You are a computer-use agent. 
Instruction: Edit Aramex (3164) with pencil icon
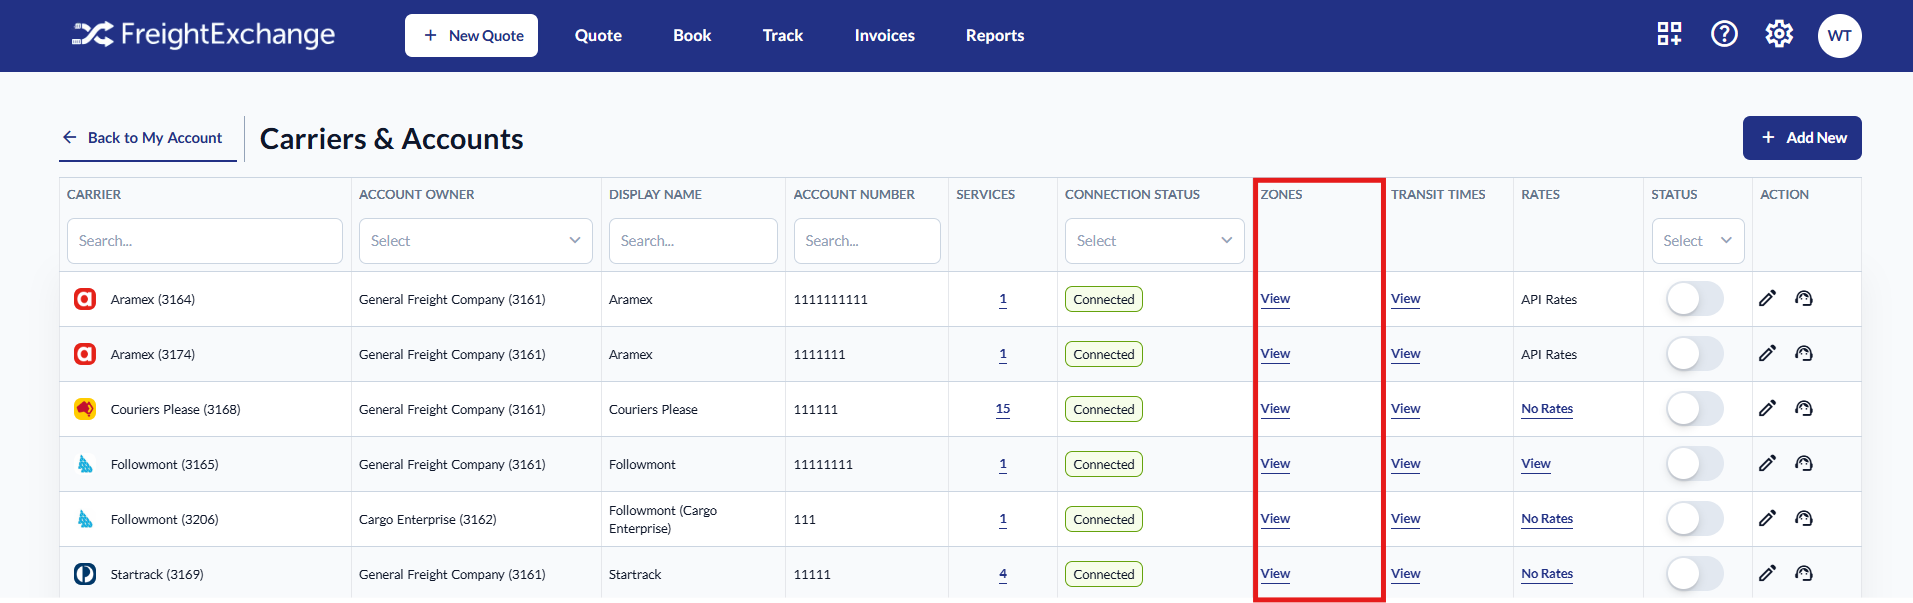1767,298
